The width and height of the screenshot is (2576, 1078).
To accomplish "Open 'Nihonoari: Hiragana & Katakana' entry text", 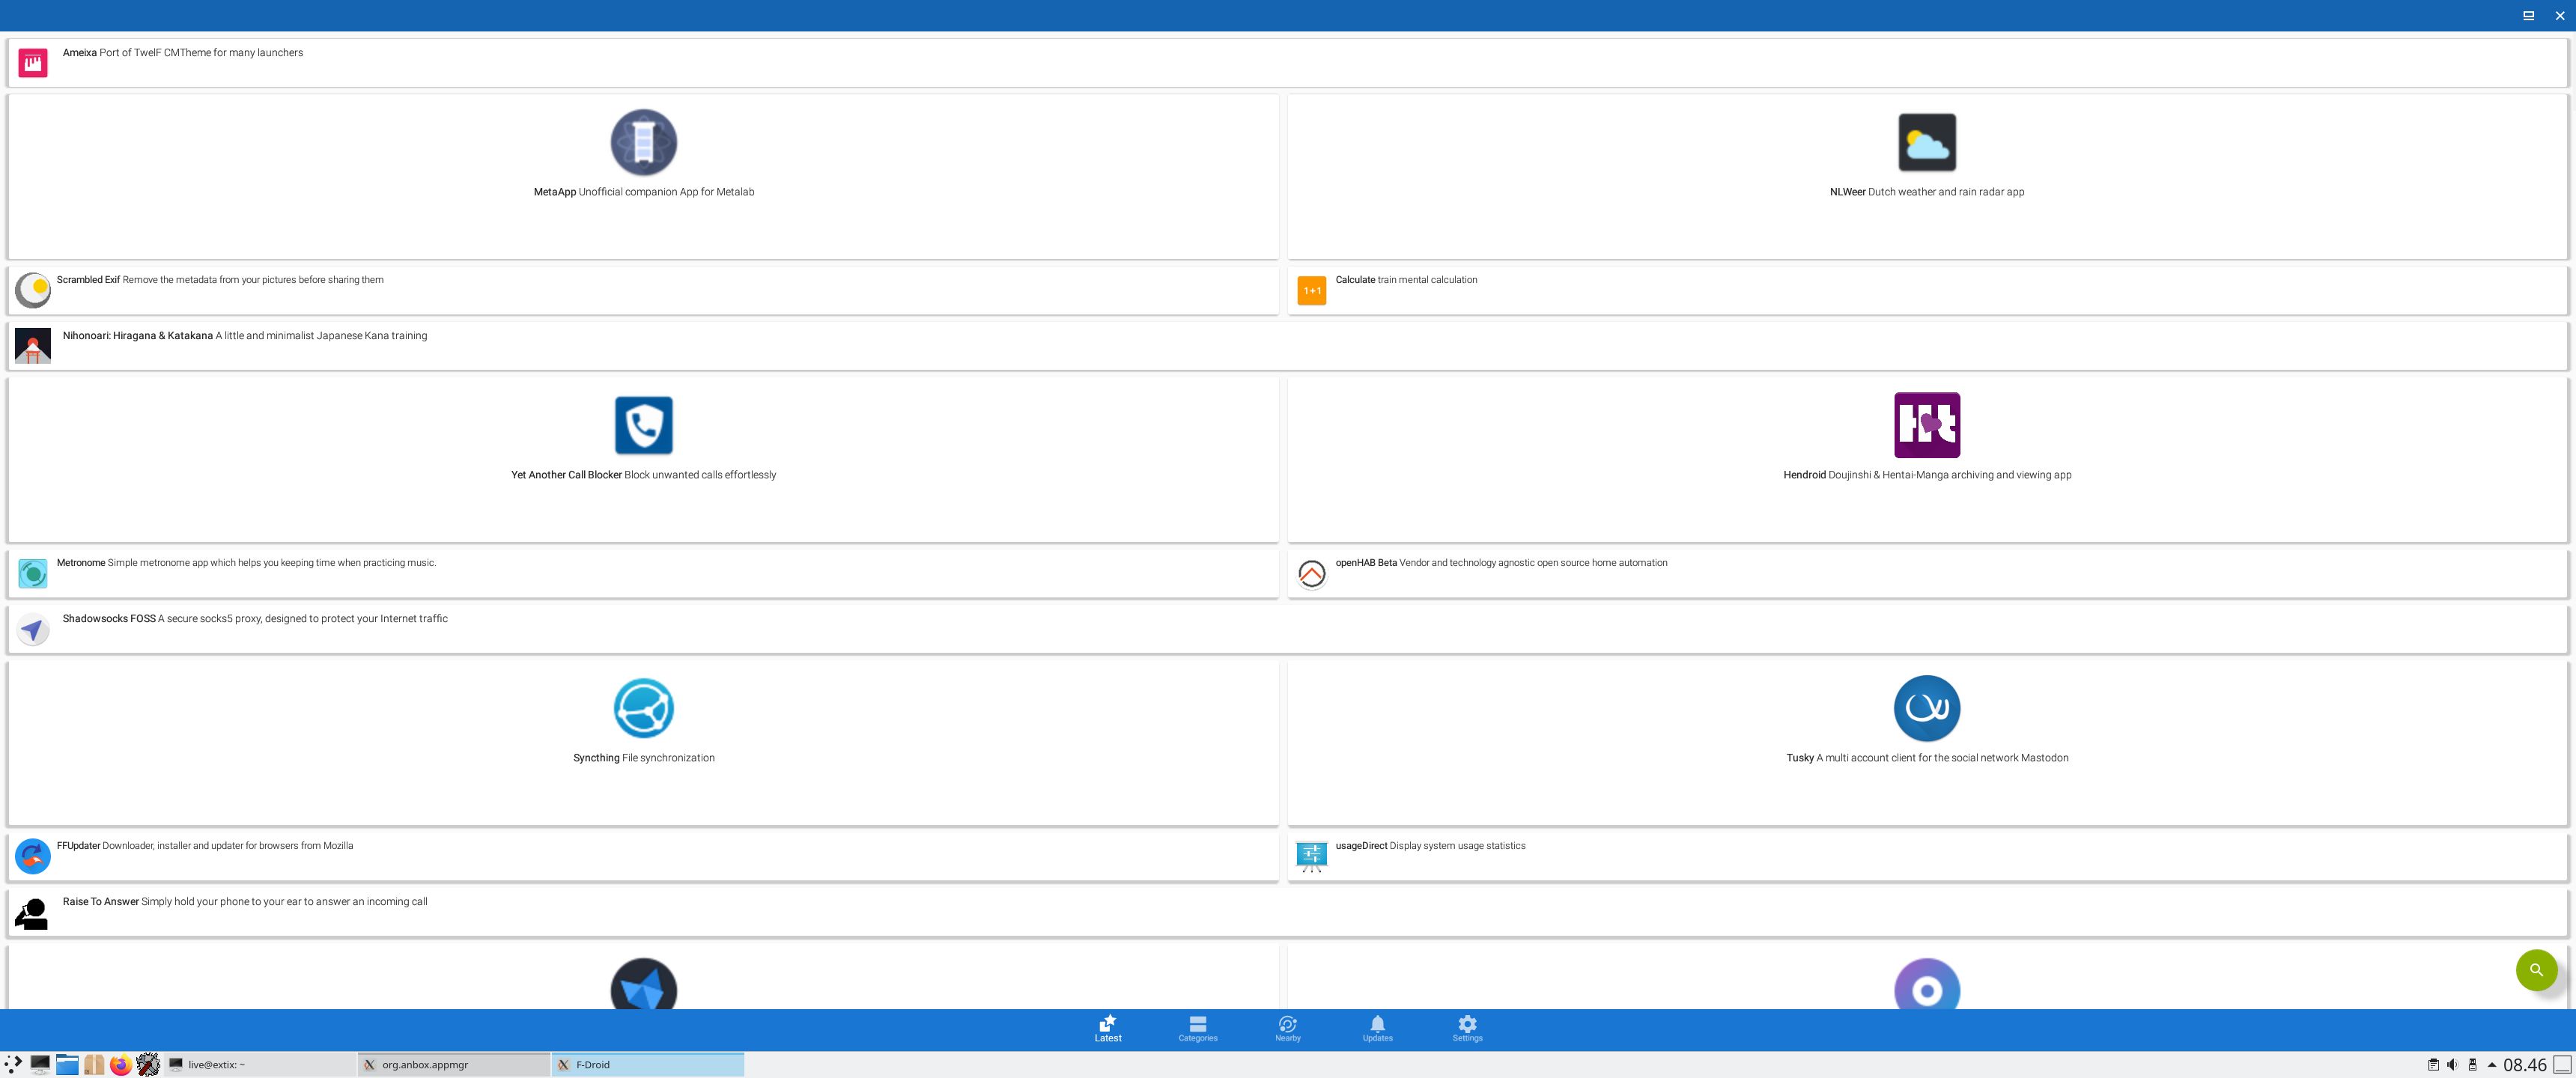I will coord(245,336).
